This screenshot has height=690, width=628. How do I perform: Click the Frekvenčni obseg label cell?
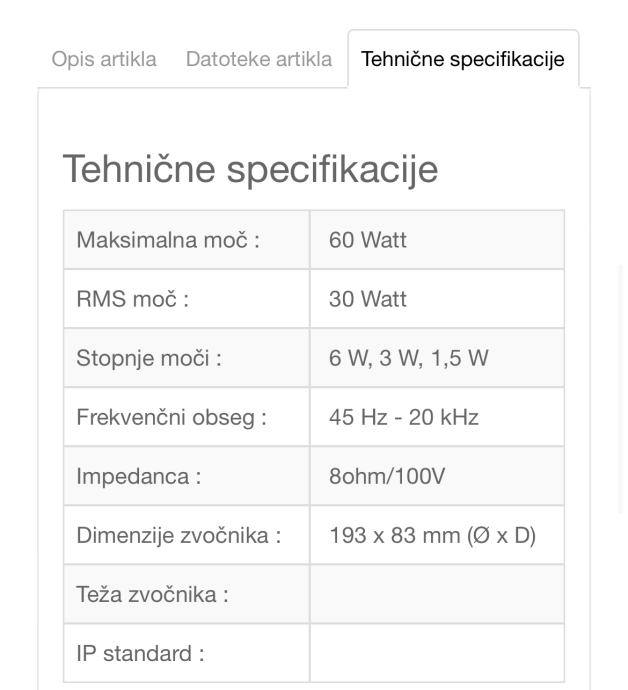(186, 417)
